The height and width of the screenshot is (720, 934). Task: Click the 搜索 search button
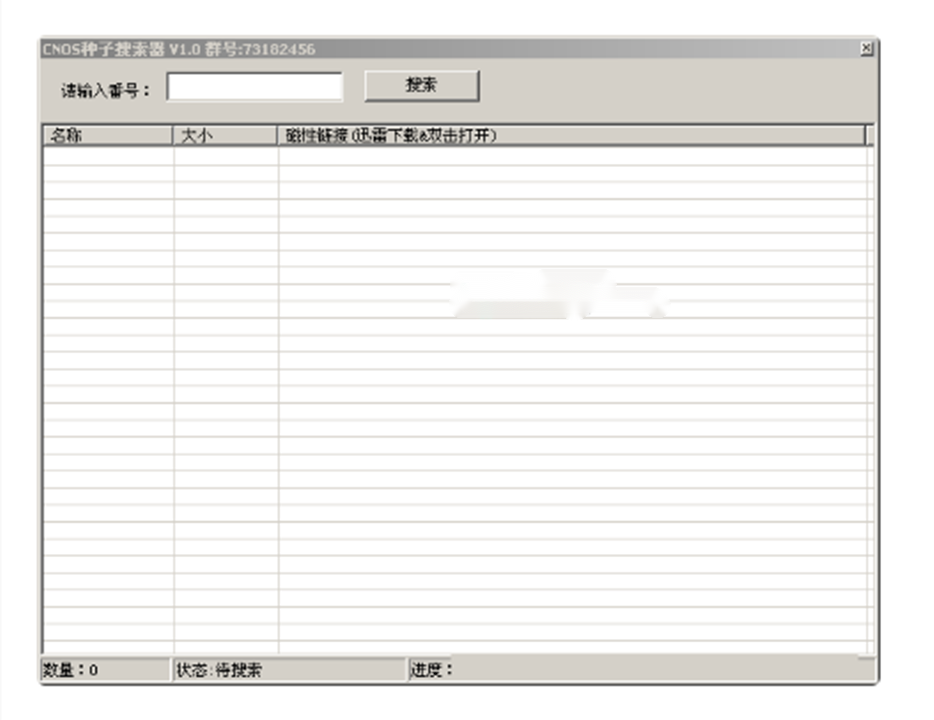(x=422, y=86)
